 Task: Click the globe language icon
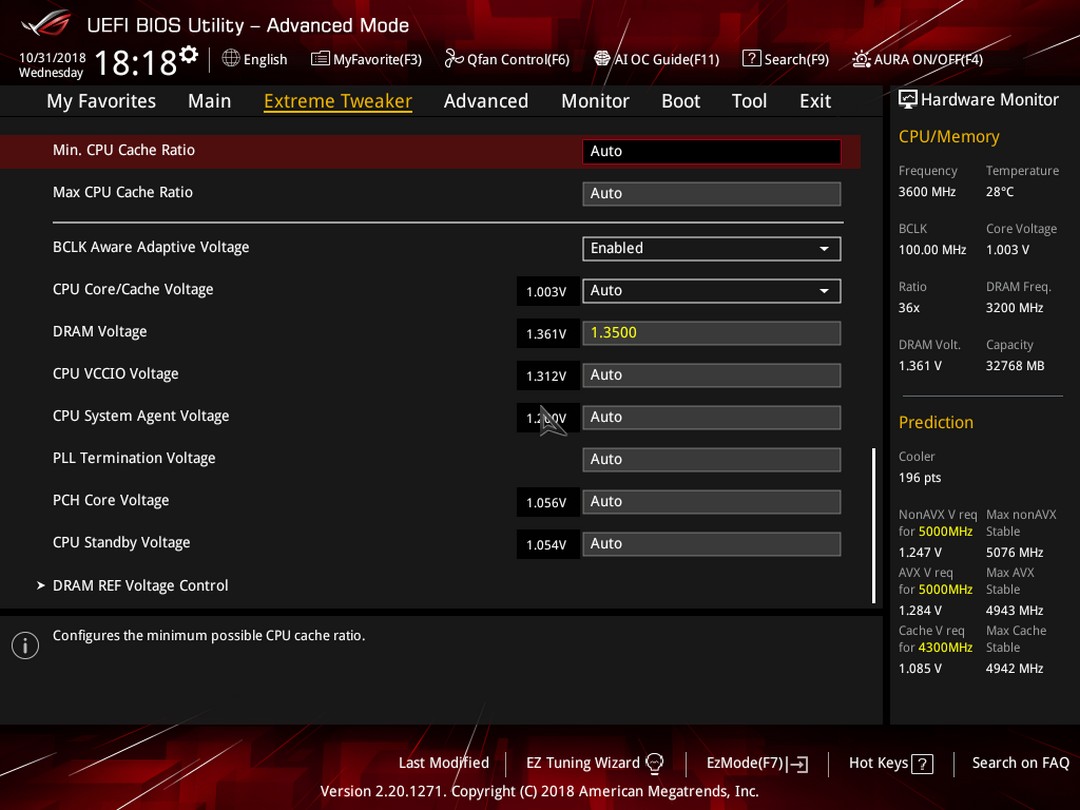[x=231, y=59]
